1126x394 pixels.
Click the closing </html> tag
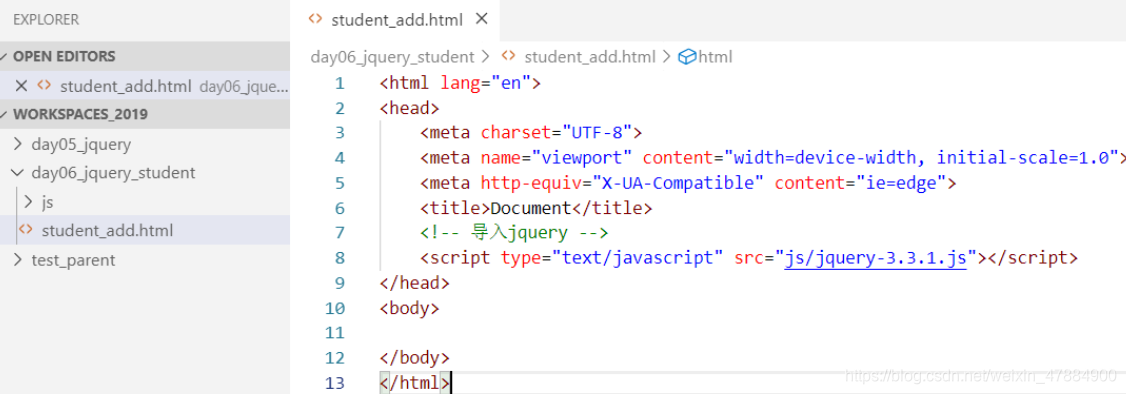click(x=414, y=383)
